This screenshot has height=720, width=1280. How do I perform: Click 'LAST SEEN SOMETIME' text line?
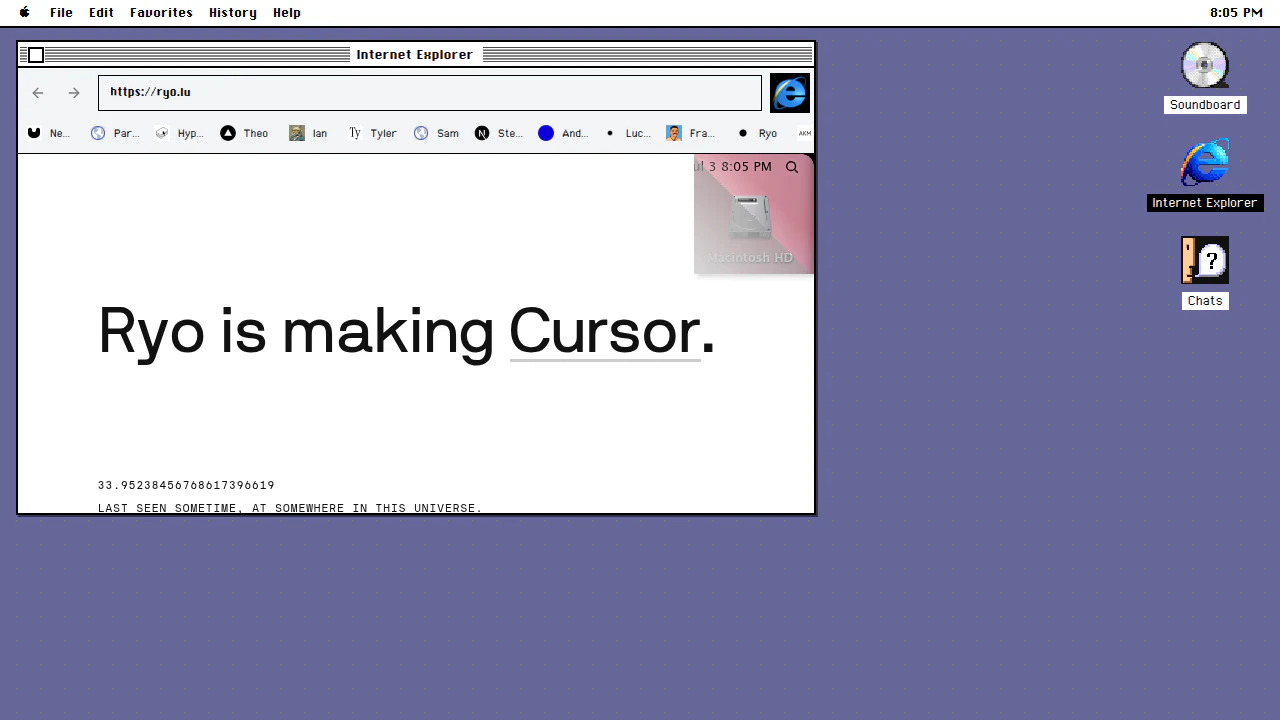click(290, 508)
